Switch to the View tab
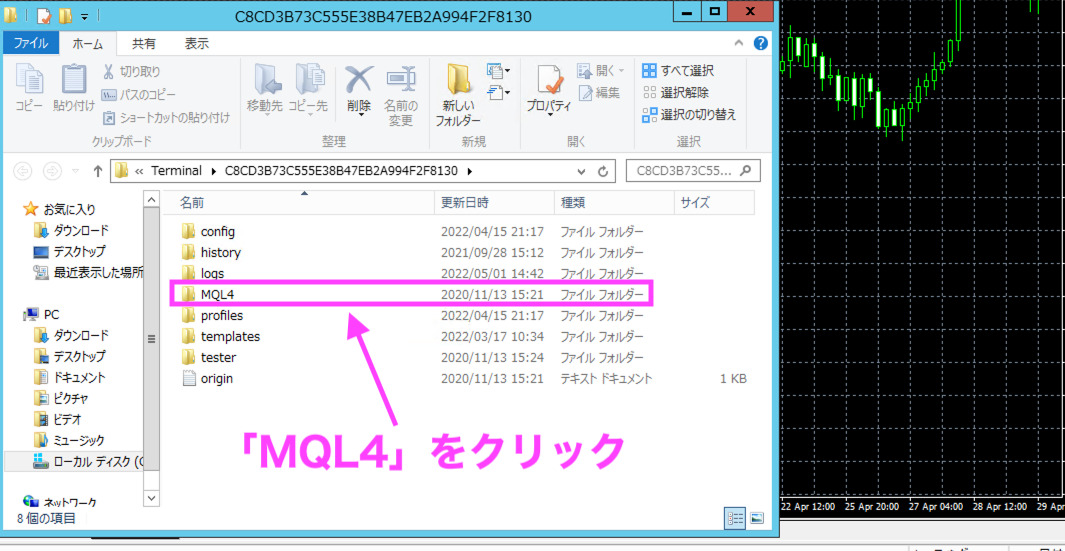This screenshot has height=551, width=1065. (x=197, y=44)
